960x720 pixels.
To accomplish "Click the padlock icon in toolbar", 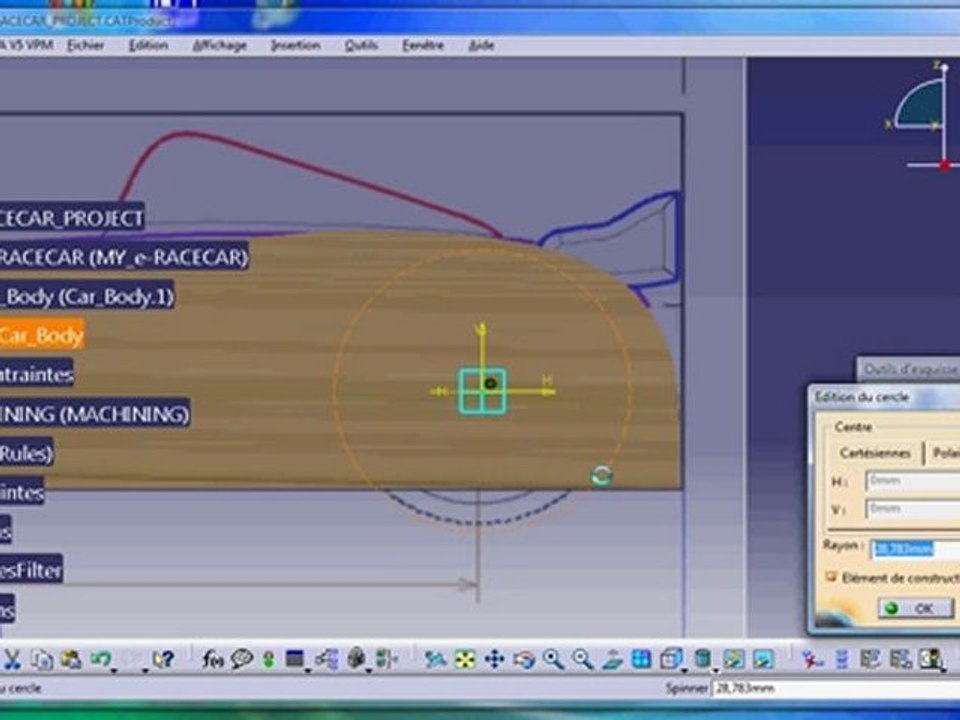I will [356, 659].
